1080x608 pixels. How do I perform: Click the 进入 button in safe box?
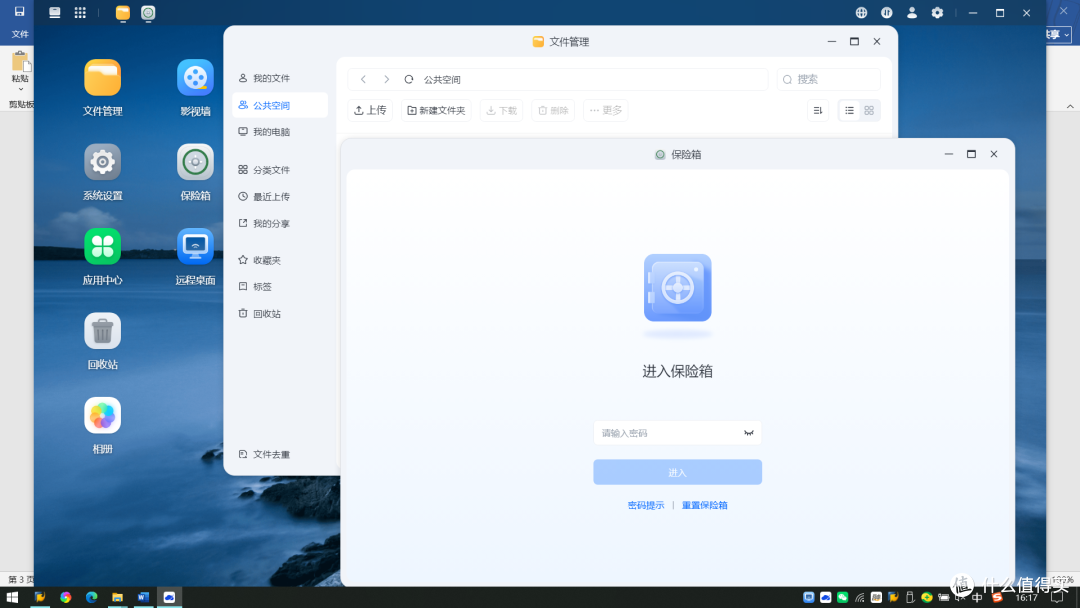pyautogui.click(x=678, y=472)
